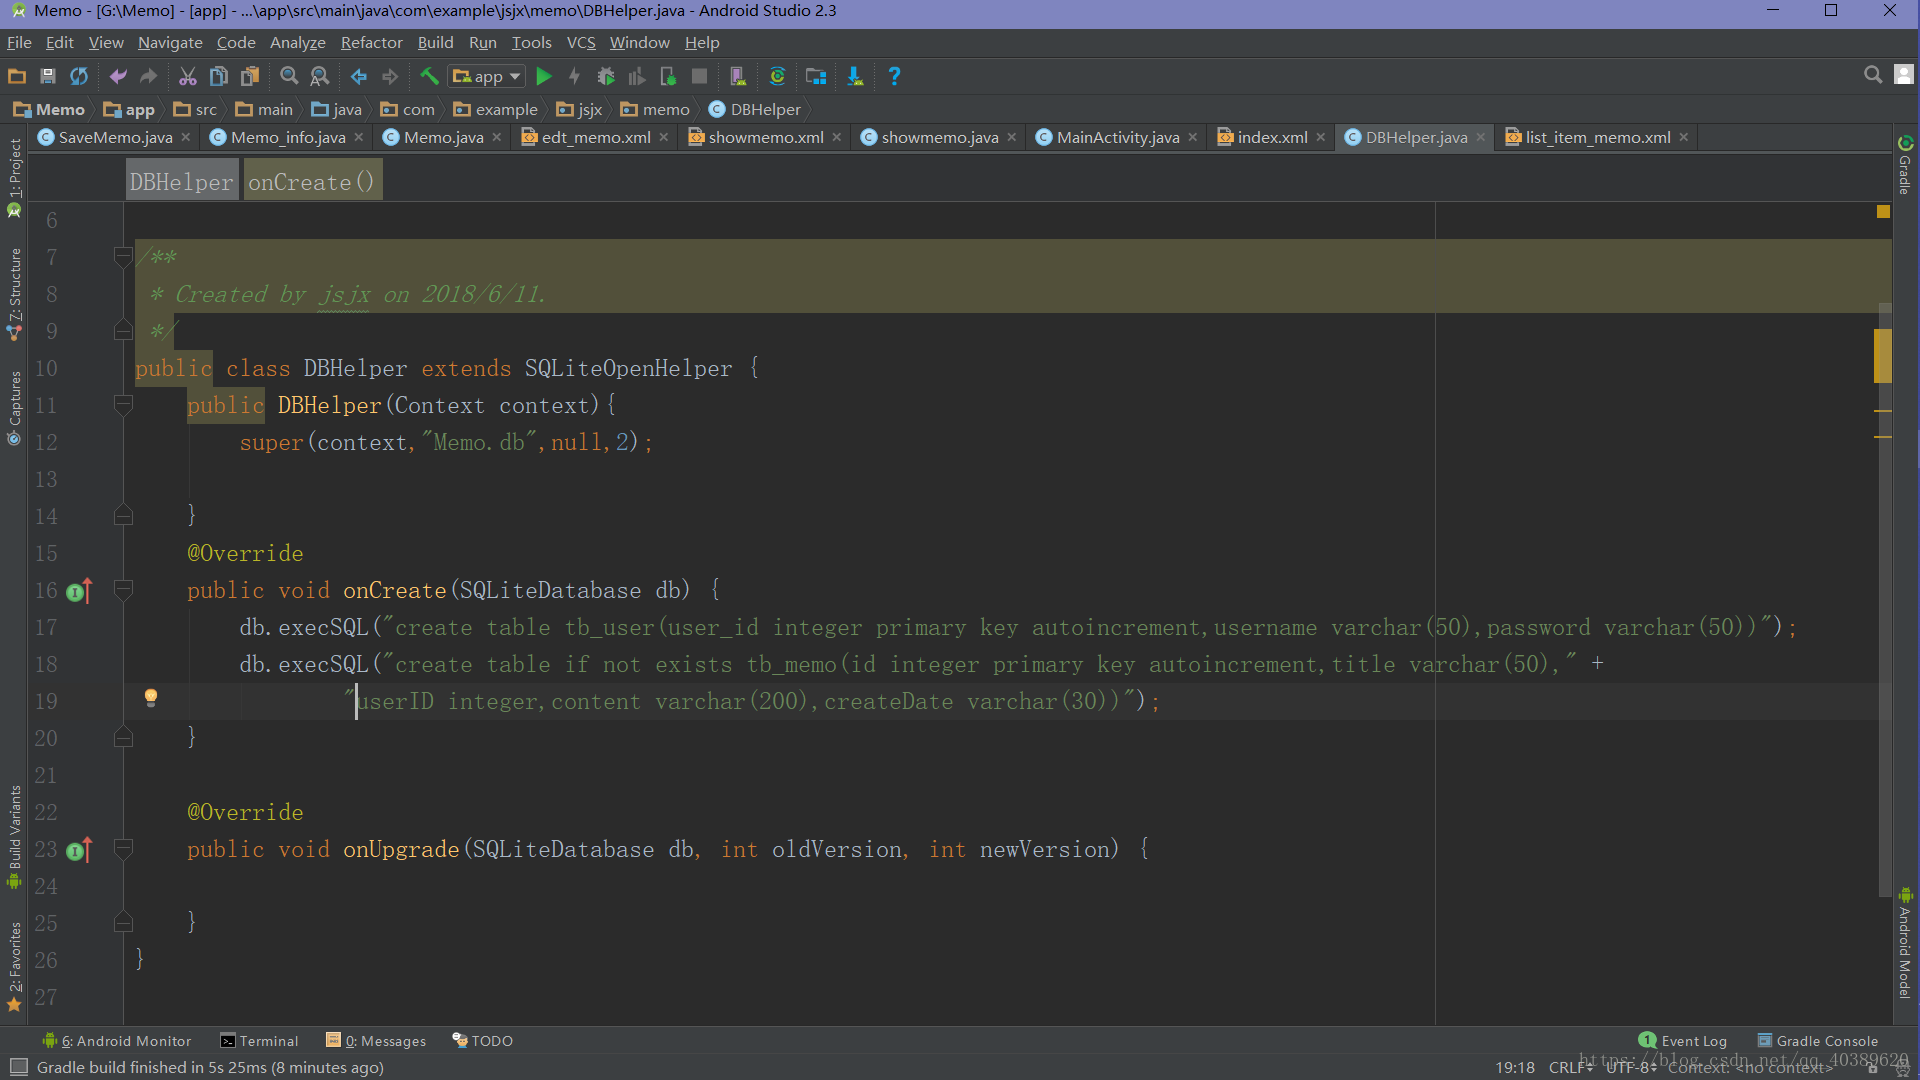The width and height of the screenshot is (1920, 1080).
Task: Click Search Everywhere magnifier at top right
Action: pos(1873,75)
